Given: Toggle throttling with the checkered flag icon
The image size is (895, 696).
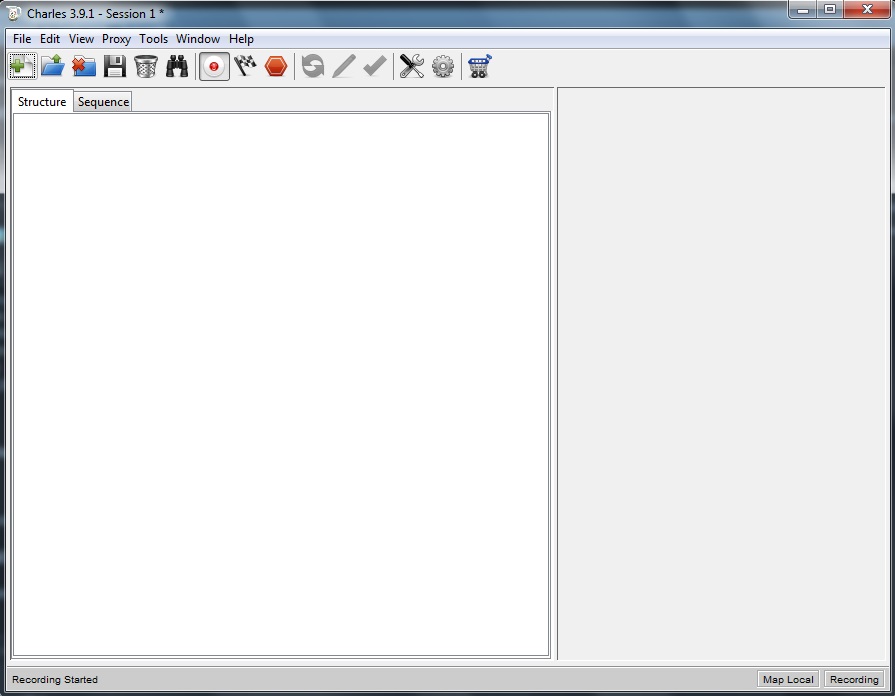Looking at the screenshot, I should (x=245, y=66).
